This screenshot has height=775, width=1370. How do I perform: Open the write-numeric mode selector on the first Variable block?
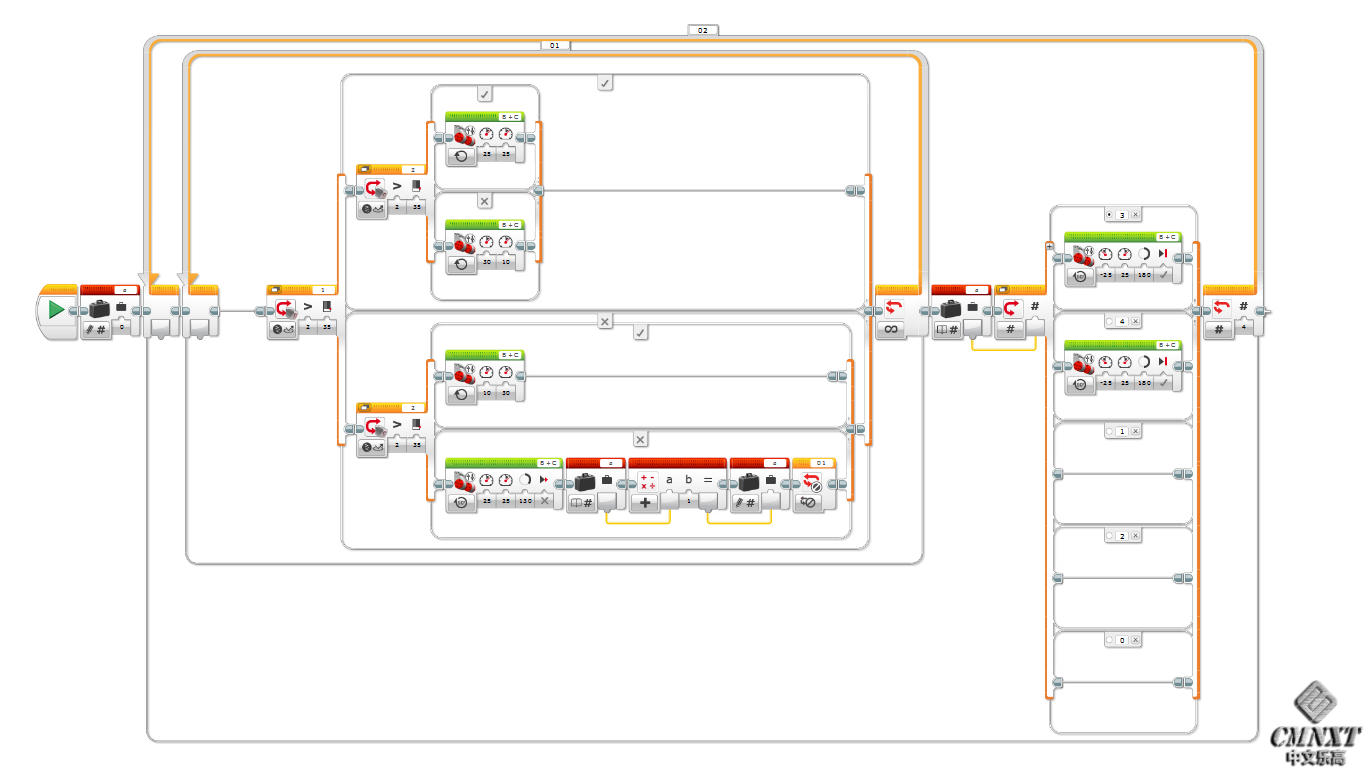(96, 329)
